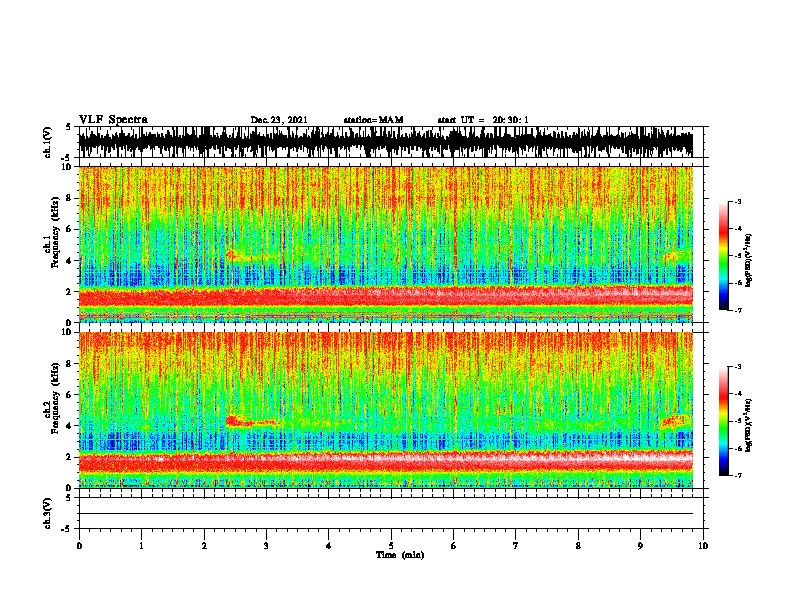Click the red emission burst near 9.5 min in ch.2
Screen dimensions: 792x612
coord(674,422)
